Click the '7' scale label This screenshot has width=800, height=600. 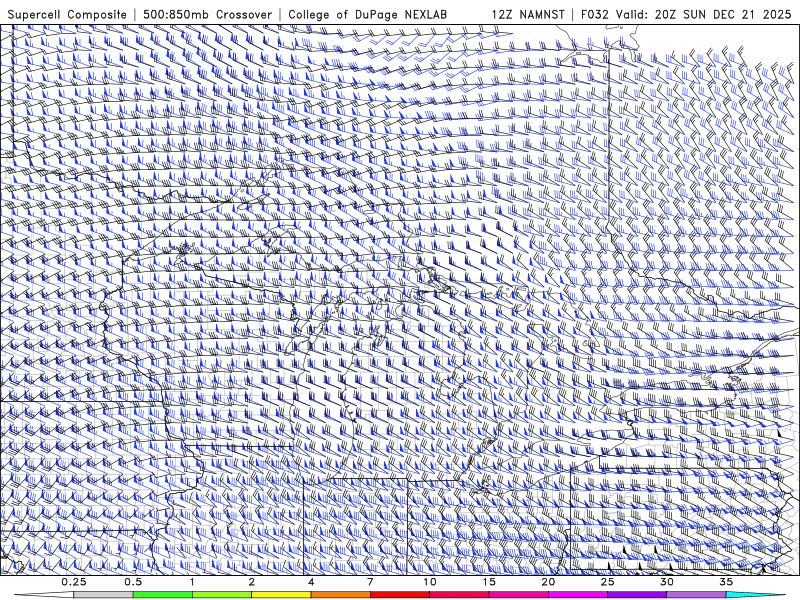tap(370, 582)
